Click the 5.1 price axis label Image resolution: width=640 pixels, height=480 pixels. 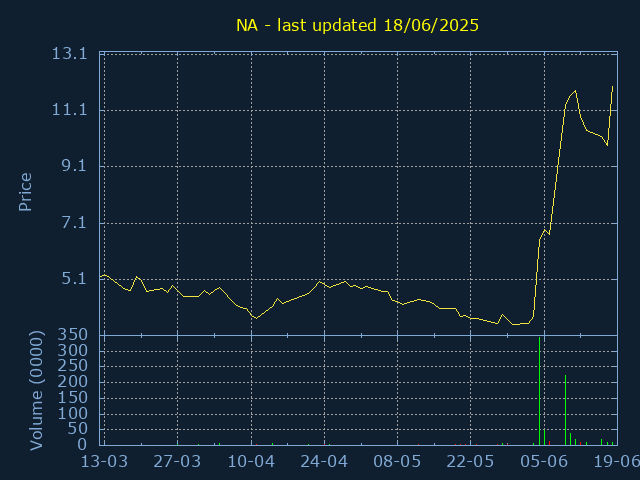coord(75,279)
